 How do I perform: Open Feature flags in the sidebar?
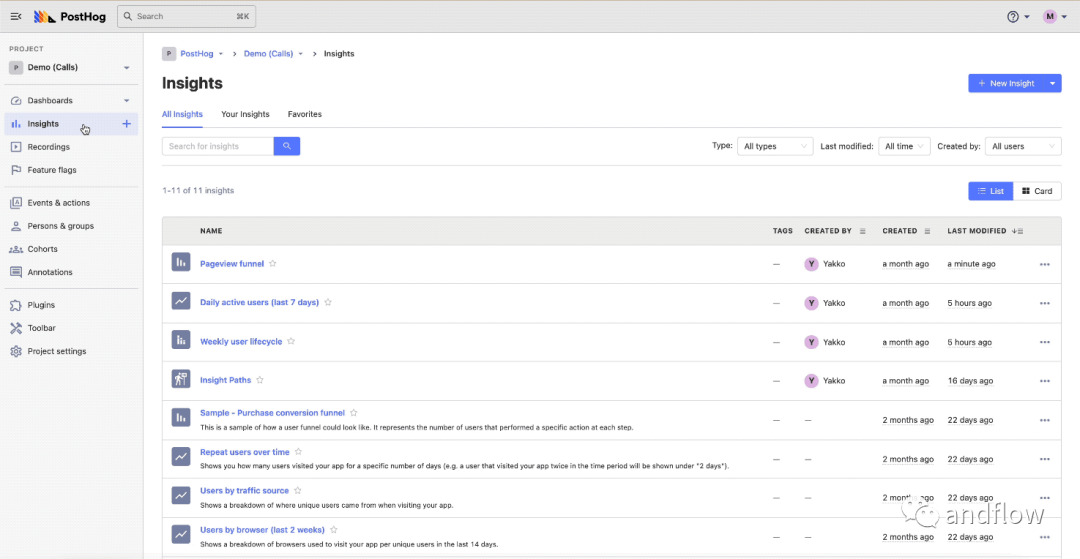pyautogui.click(x=52, y=170)
